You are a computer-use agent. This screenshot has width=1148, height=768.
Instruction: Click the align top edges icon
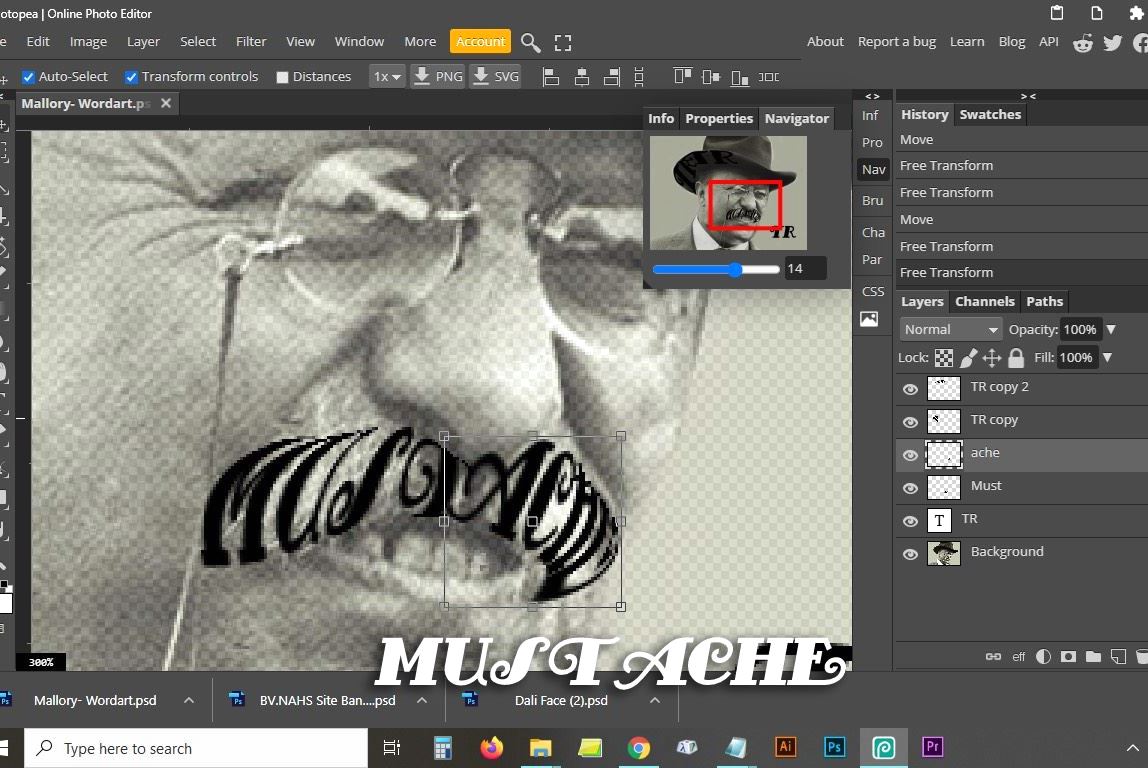683,77
